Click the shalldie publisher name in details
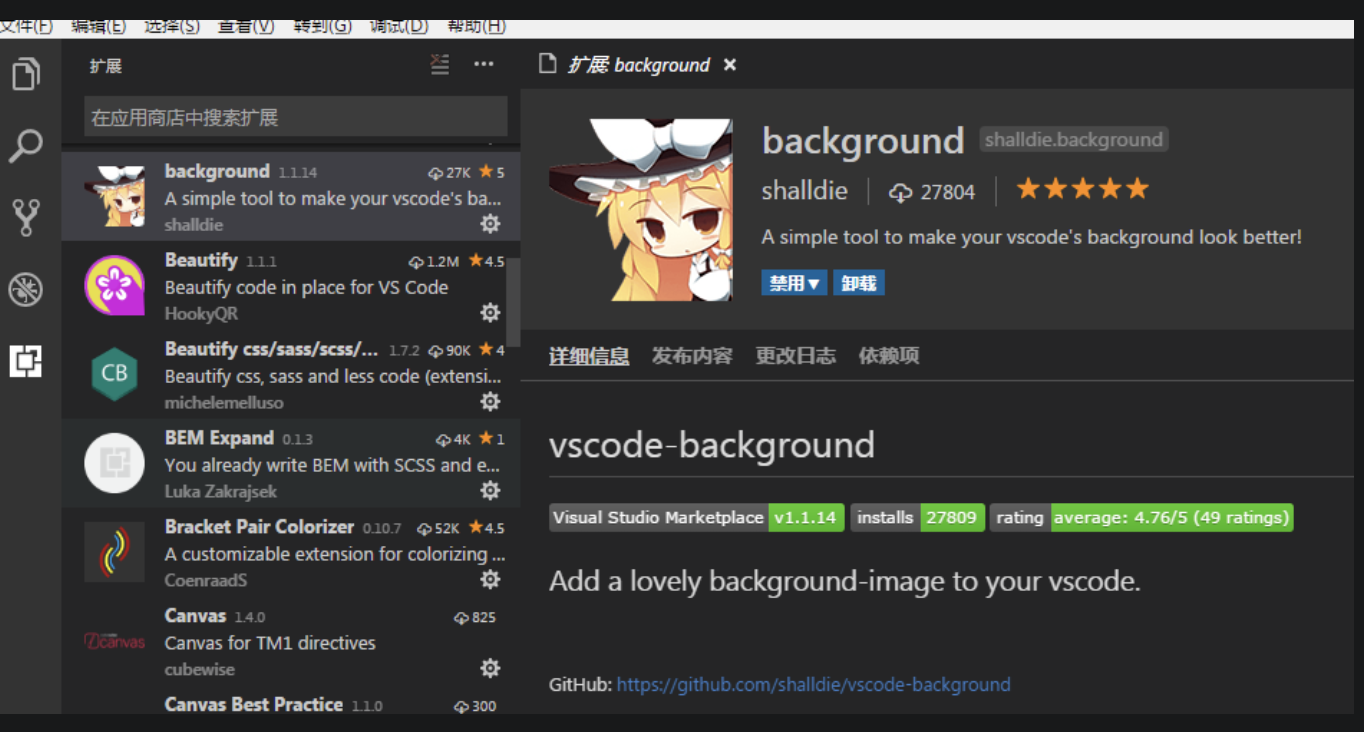The image size is (1364, 732). coord(805,191)
